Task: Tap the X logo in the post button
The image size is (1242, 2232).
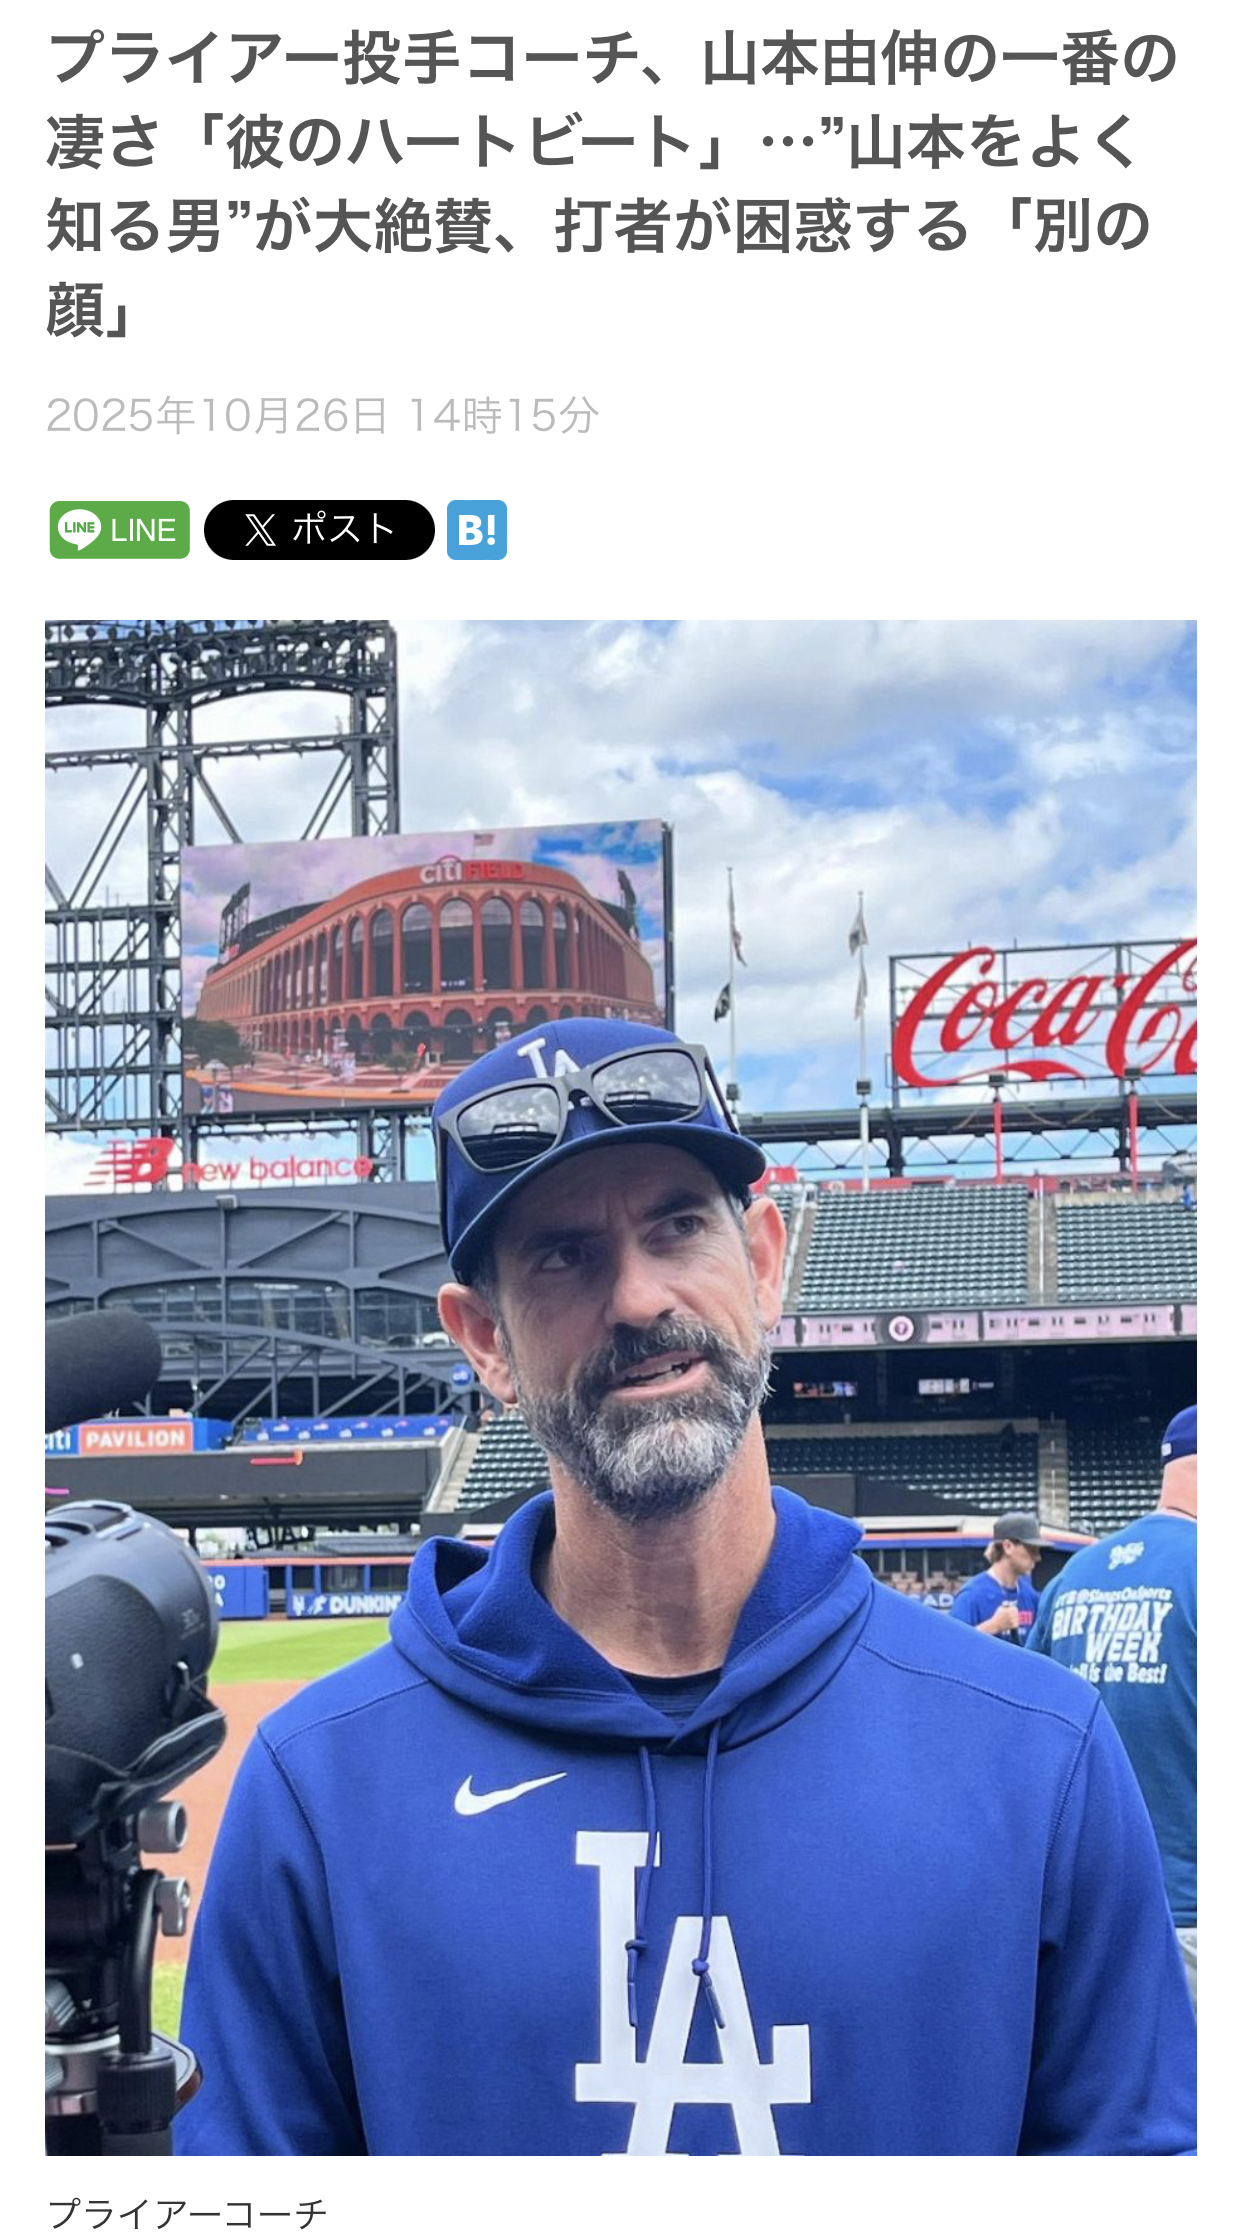Action: click(x=259, y=529)
